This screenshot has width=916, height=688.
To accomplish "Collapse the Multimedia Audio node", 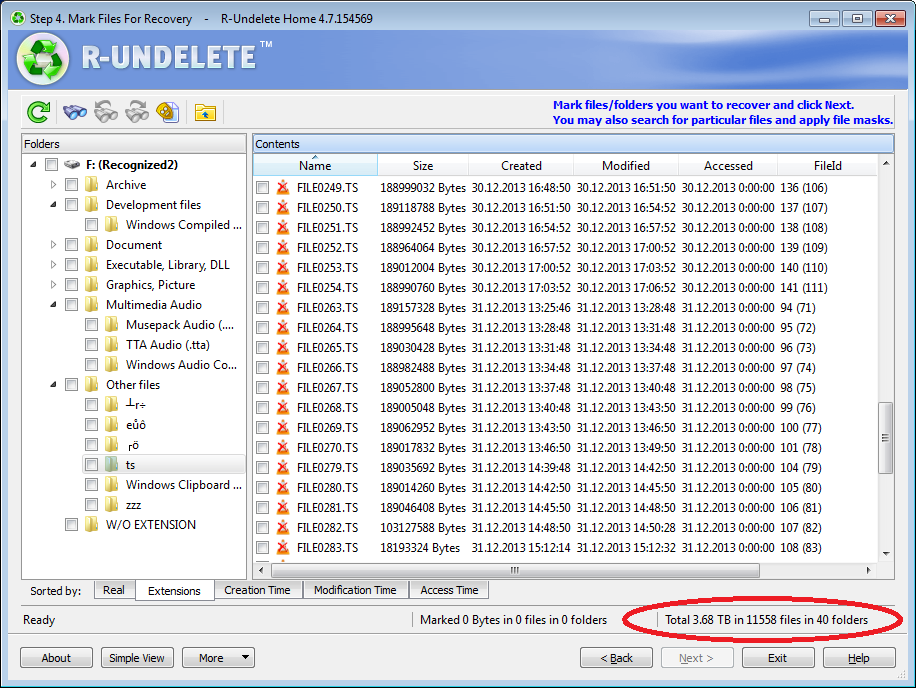I will (x=53, y=304).
